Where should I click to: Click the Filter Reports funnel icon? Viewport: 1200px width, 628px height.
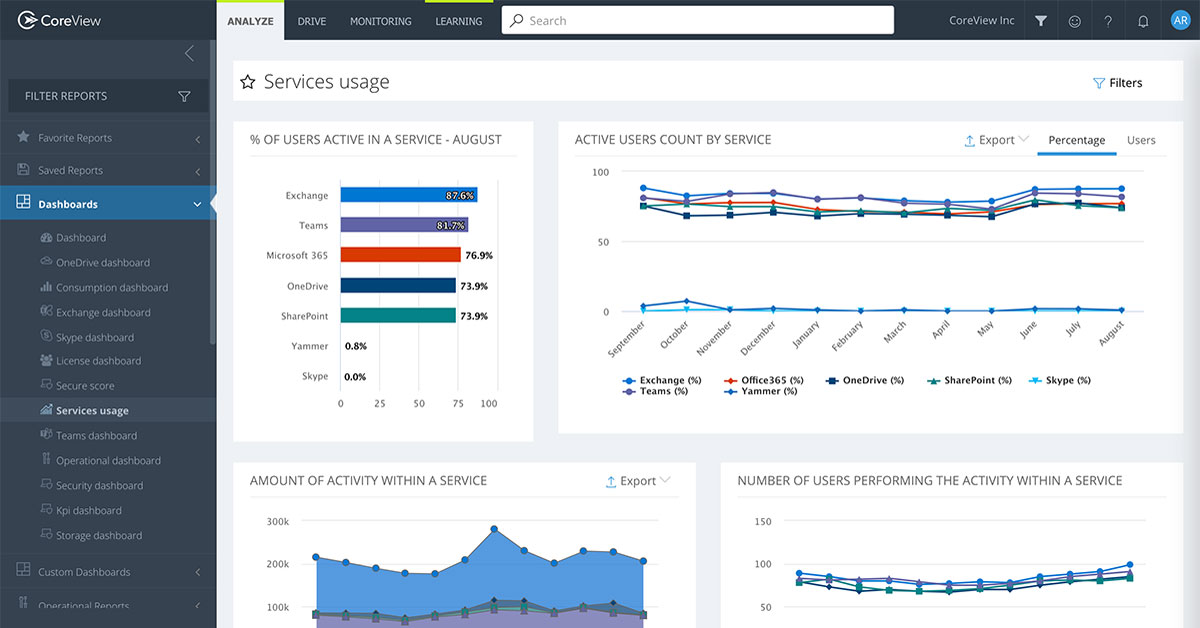[x=184, y=96]
